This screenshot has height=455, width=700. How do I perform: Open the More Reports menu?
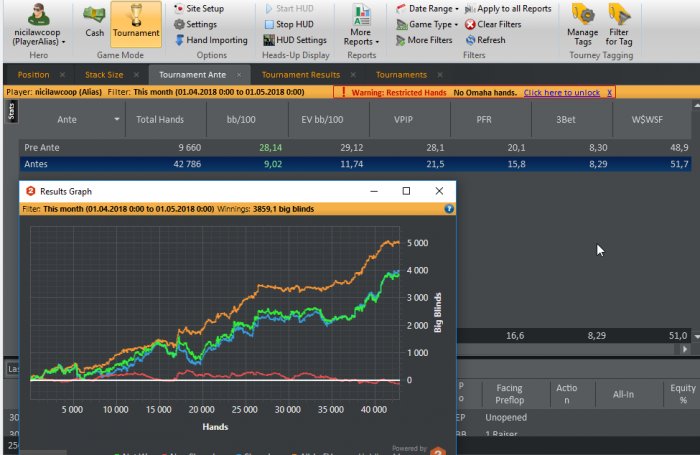[361, 25]
